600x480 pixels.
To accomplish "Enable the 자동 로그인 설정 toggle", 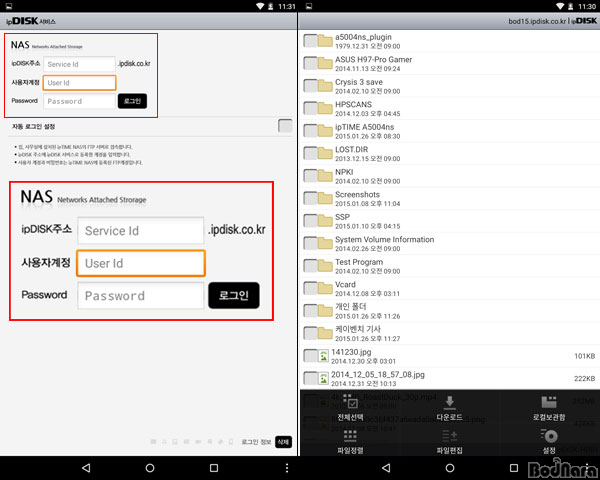I will [x=285, y=126].
